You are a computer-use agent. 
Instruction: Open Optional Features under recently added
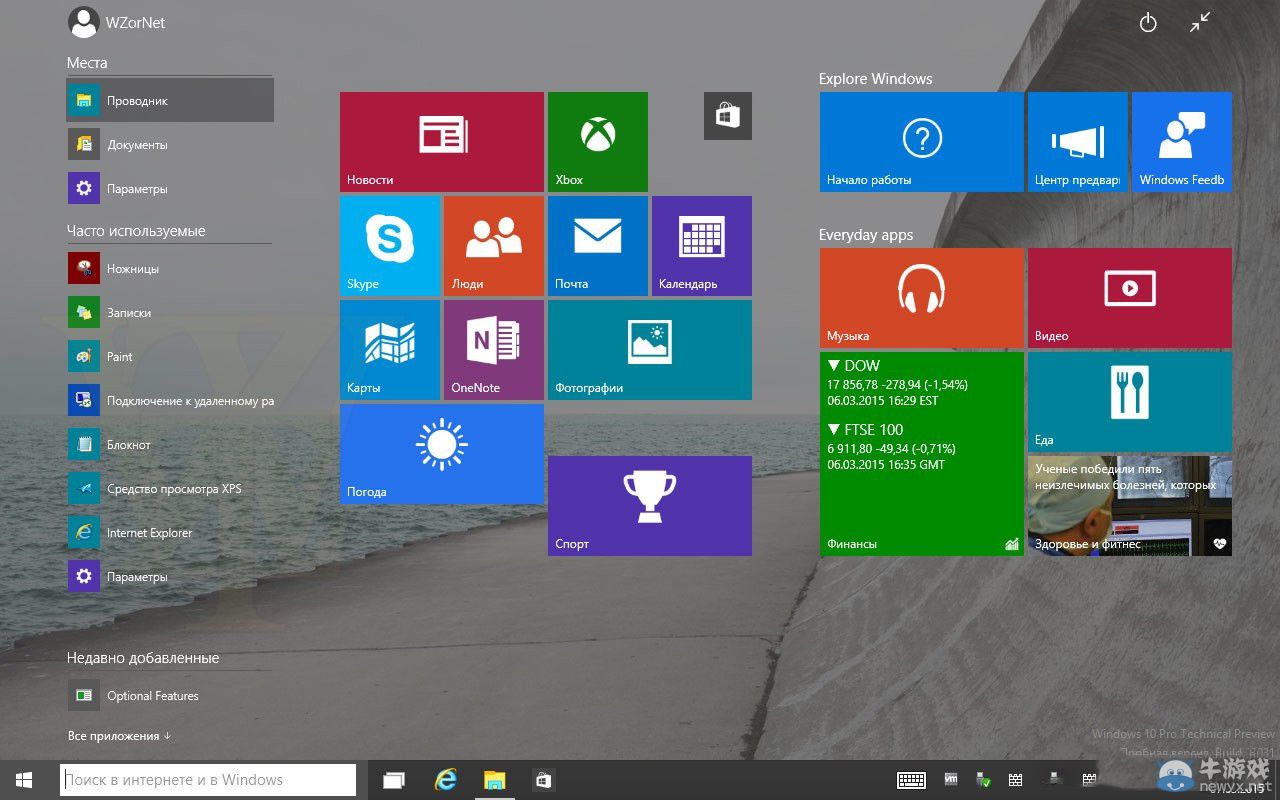click(170, 695)
